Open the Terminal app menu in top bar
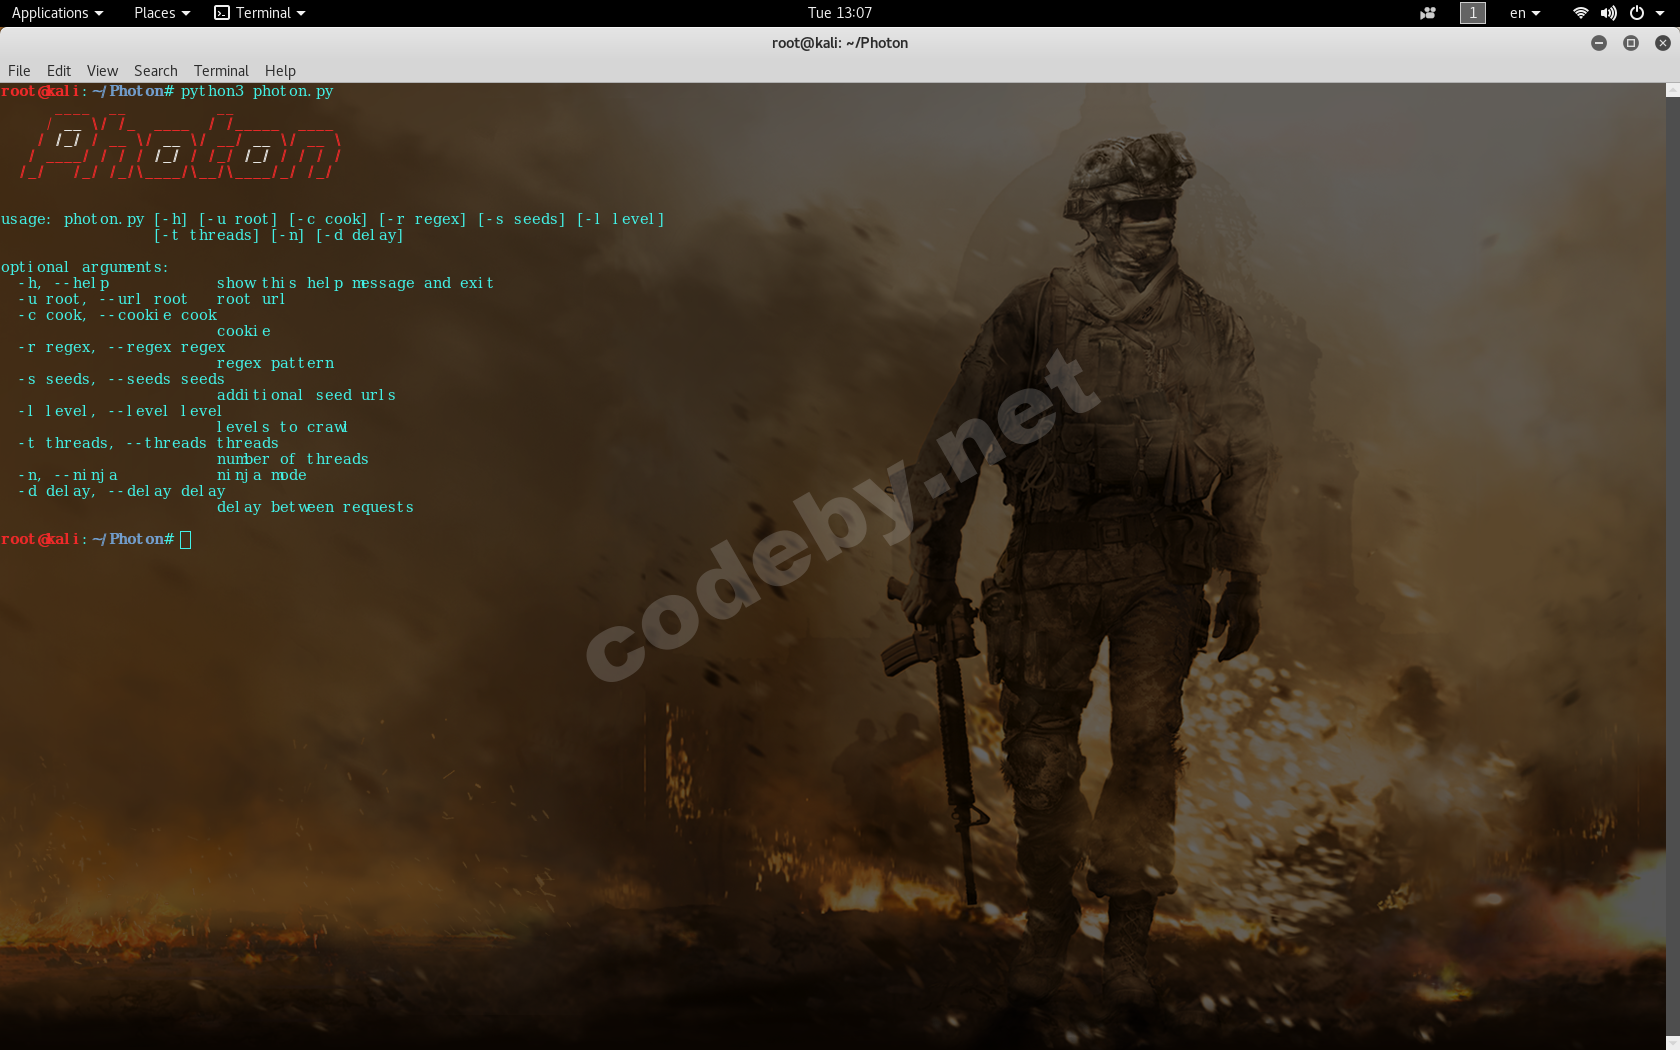Screen dimensions: 1680x1050 click(x=260, y=13)
